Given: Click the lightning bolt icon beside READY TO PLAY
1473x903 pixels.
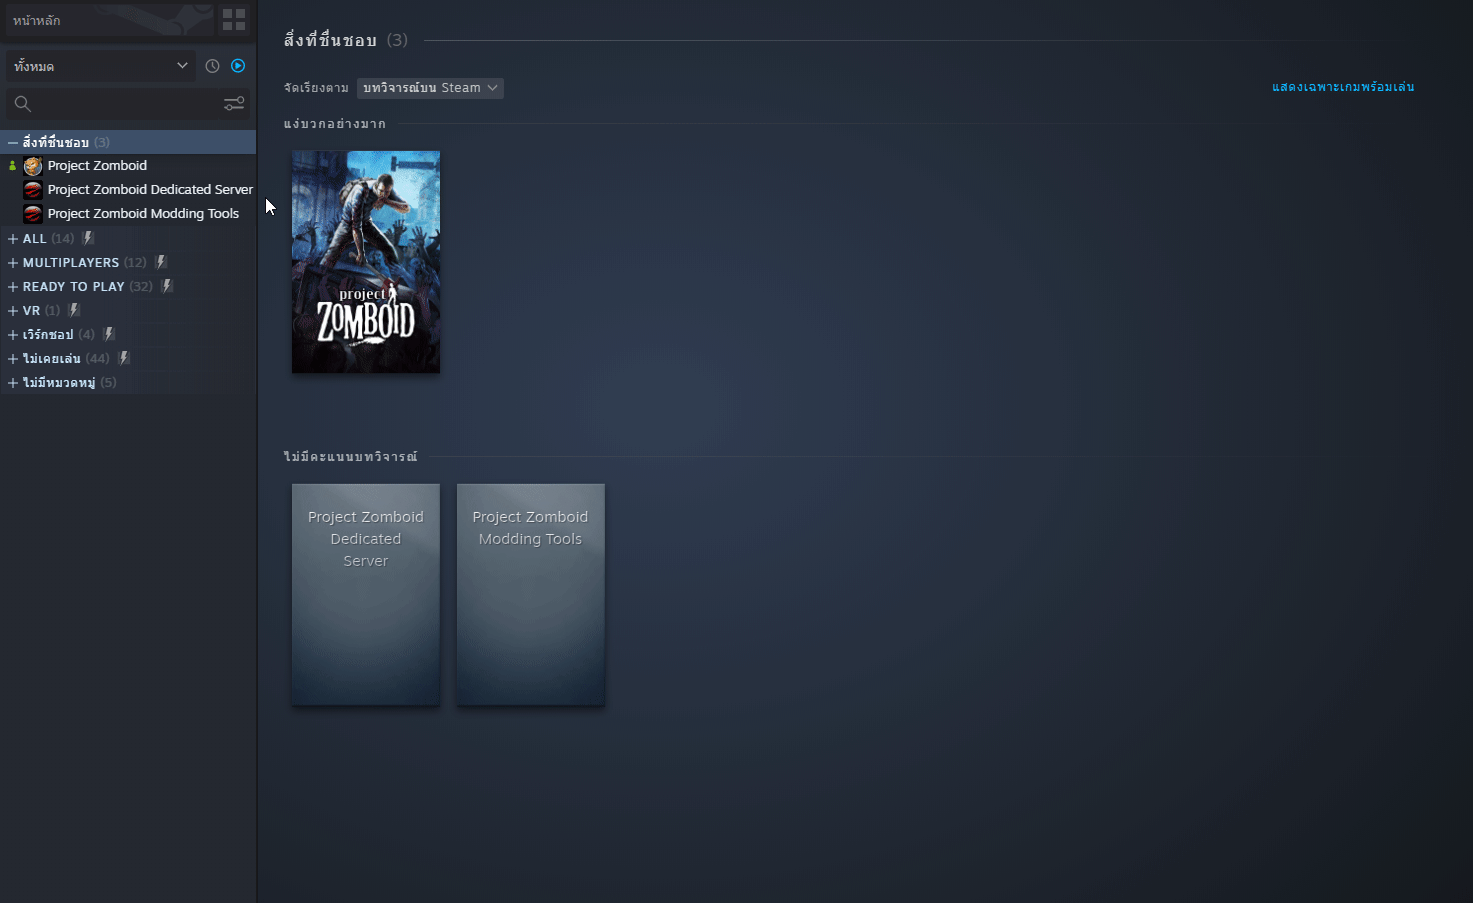Looking at the screenshot, I should pos(167,286).
